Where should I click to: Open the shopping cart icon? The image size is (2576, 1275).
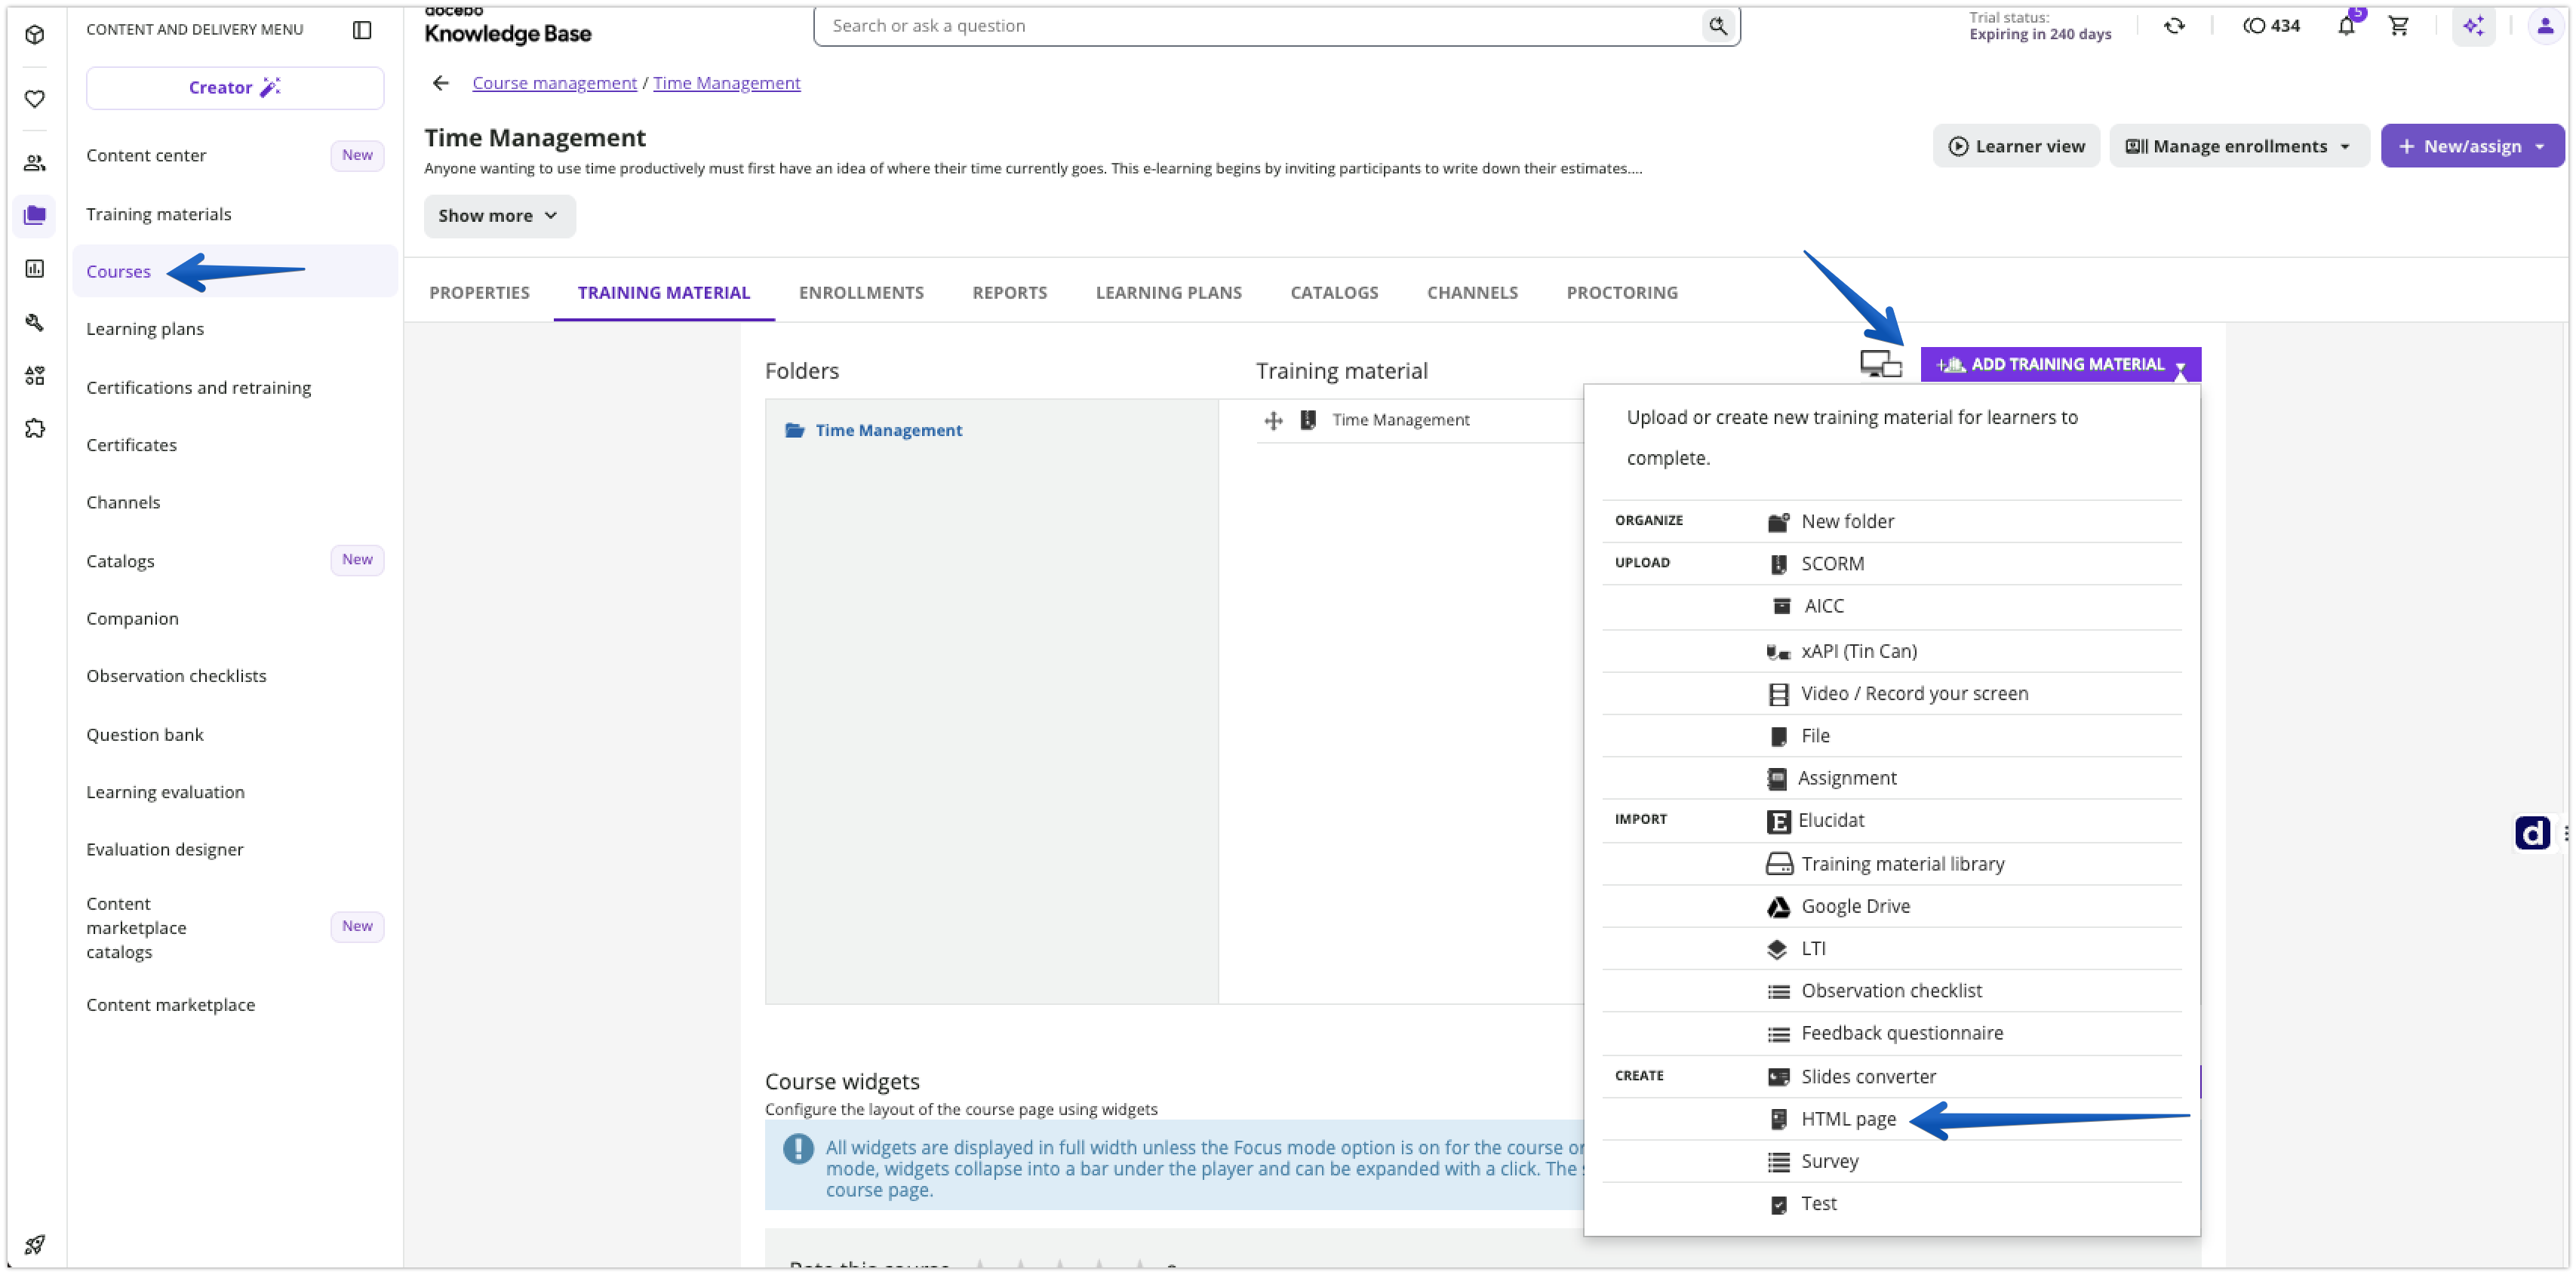point(2399,26)
